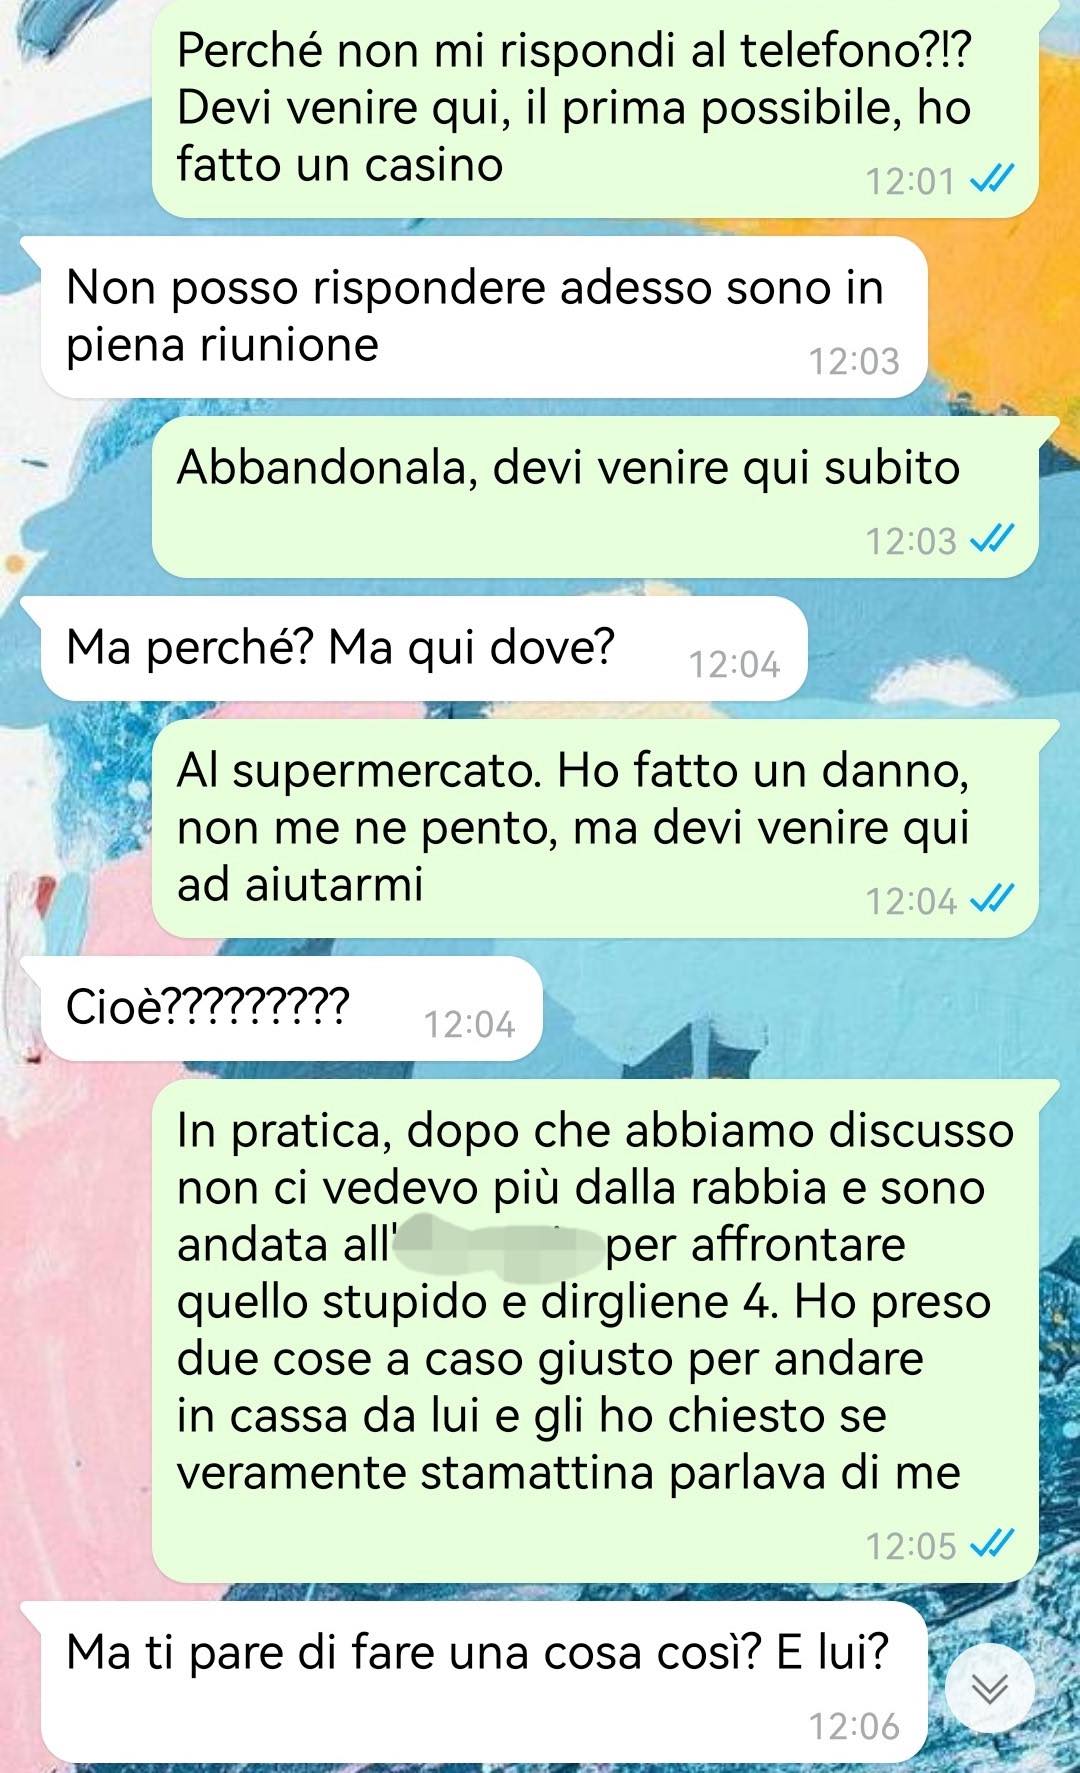Select the long 'In pratica, dopo che abbiamo discusso' message
Screen dimensions: 1080x1773
[595, 1331]
